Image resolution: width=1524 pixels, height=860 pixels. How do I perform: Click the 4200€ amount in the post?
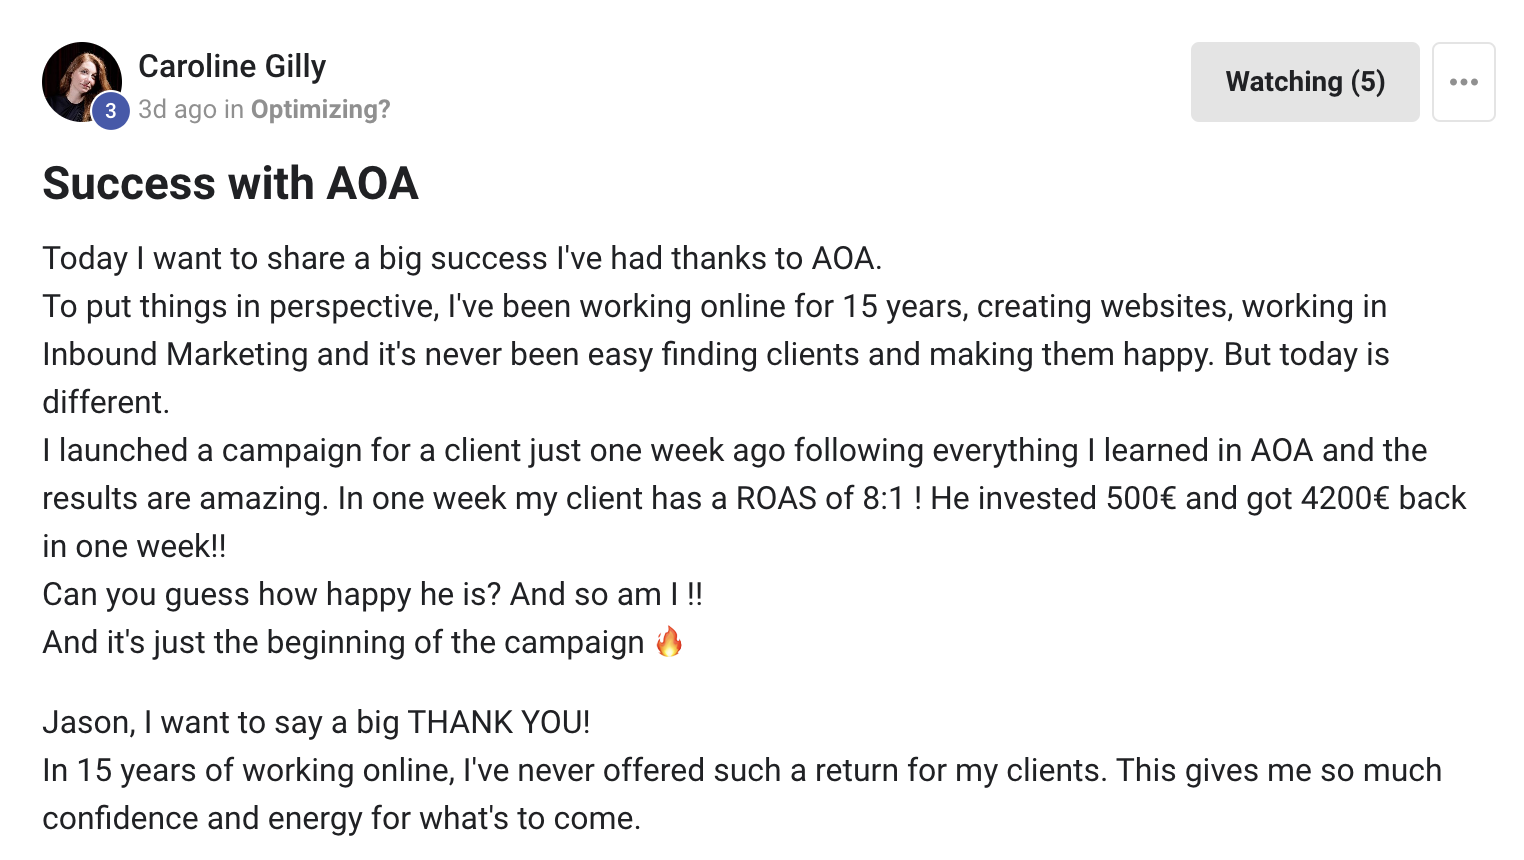1344,498
